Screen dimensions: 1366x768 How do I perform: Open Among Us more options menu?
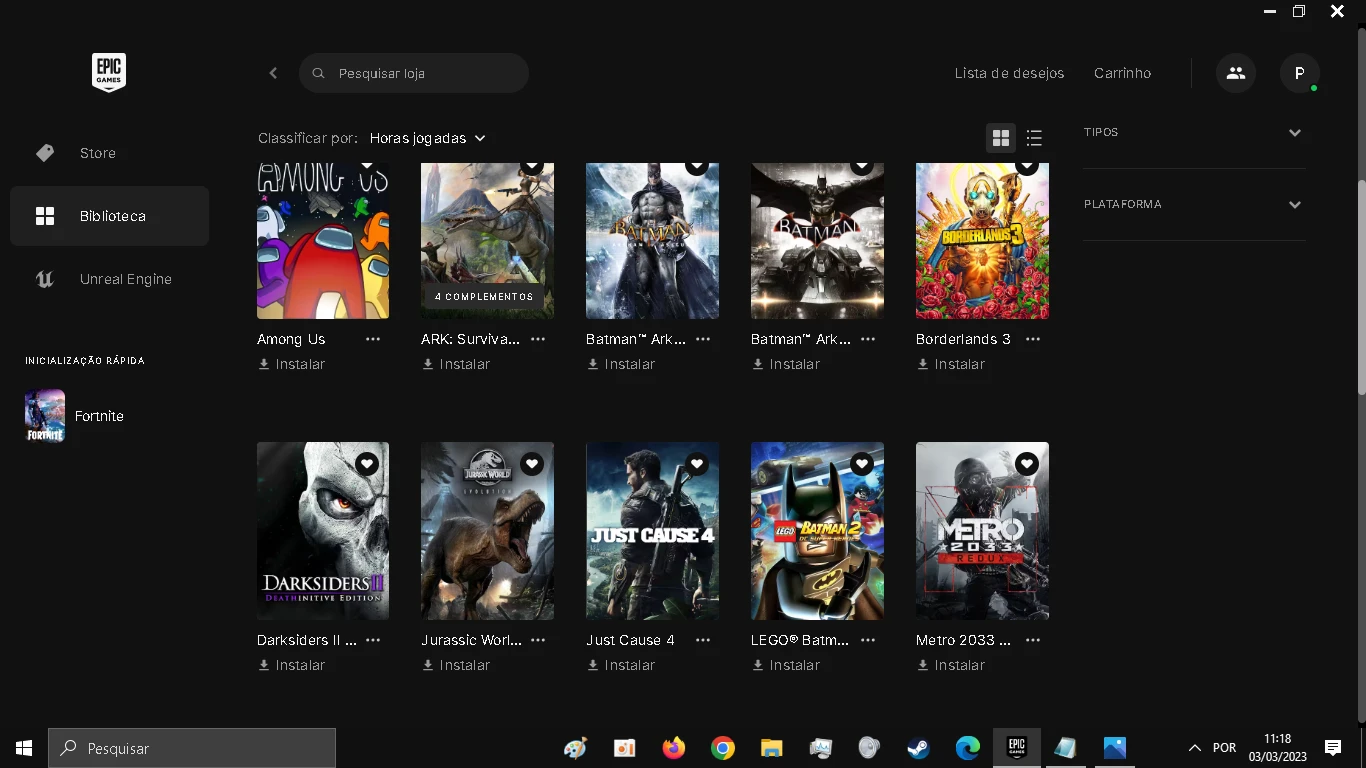(373, 339)
